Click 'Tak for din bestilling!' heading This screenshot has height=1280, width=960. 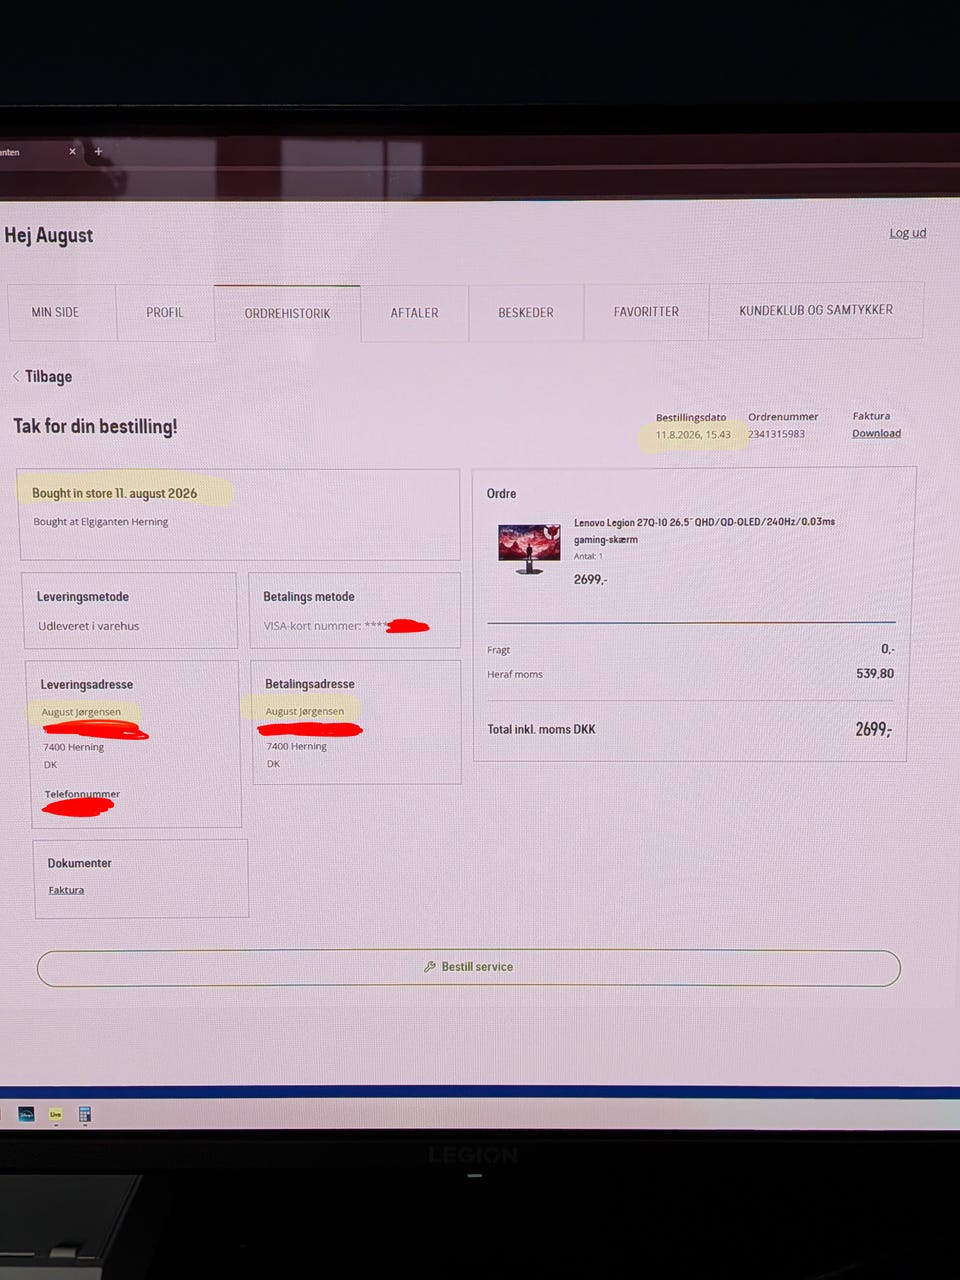[x=95, y=426]
